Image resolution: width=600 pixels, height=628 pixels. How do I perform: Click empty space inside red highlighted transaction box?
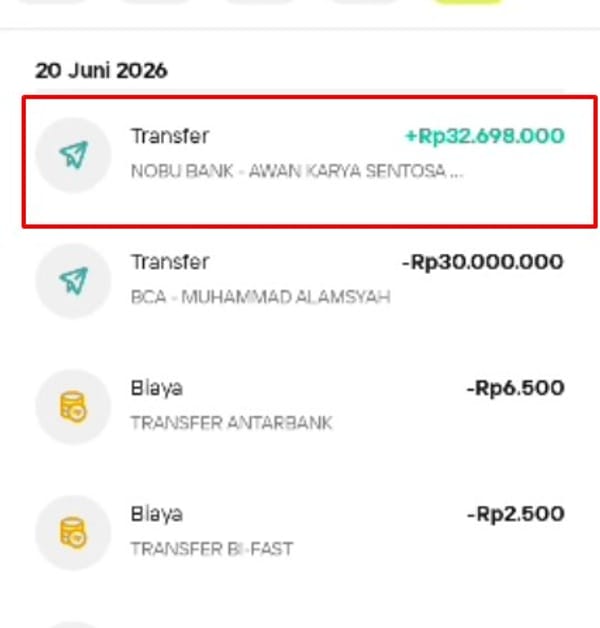pyautogui.click(x=320, y=204)
